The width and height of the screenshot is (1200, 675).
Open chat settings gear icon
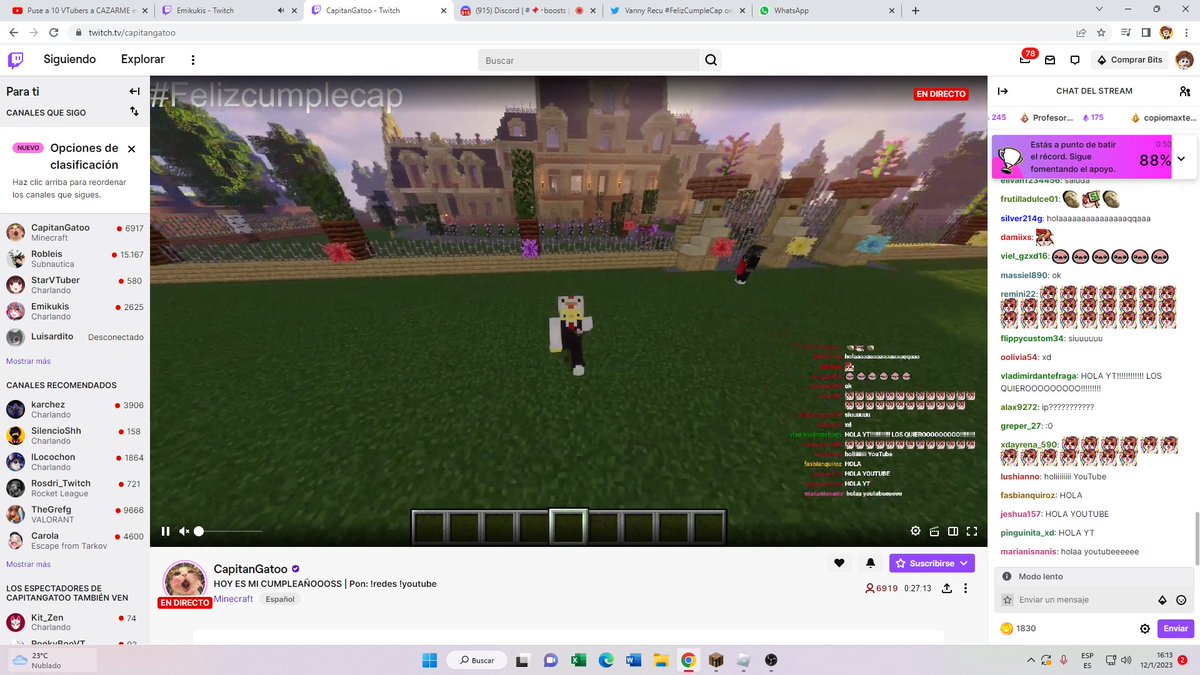tap(1145, 629)
